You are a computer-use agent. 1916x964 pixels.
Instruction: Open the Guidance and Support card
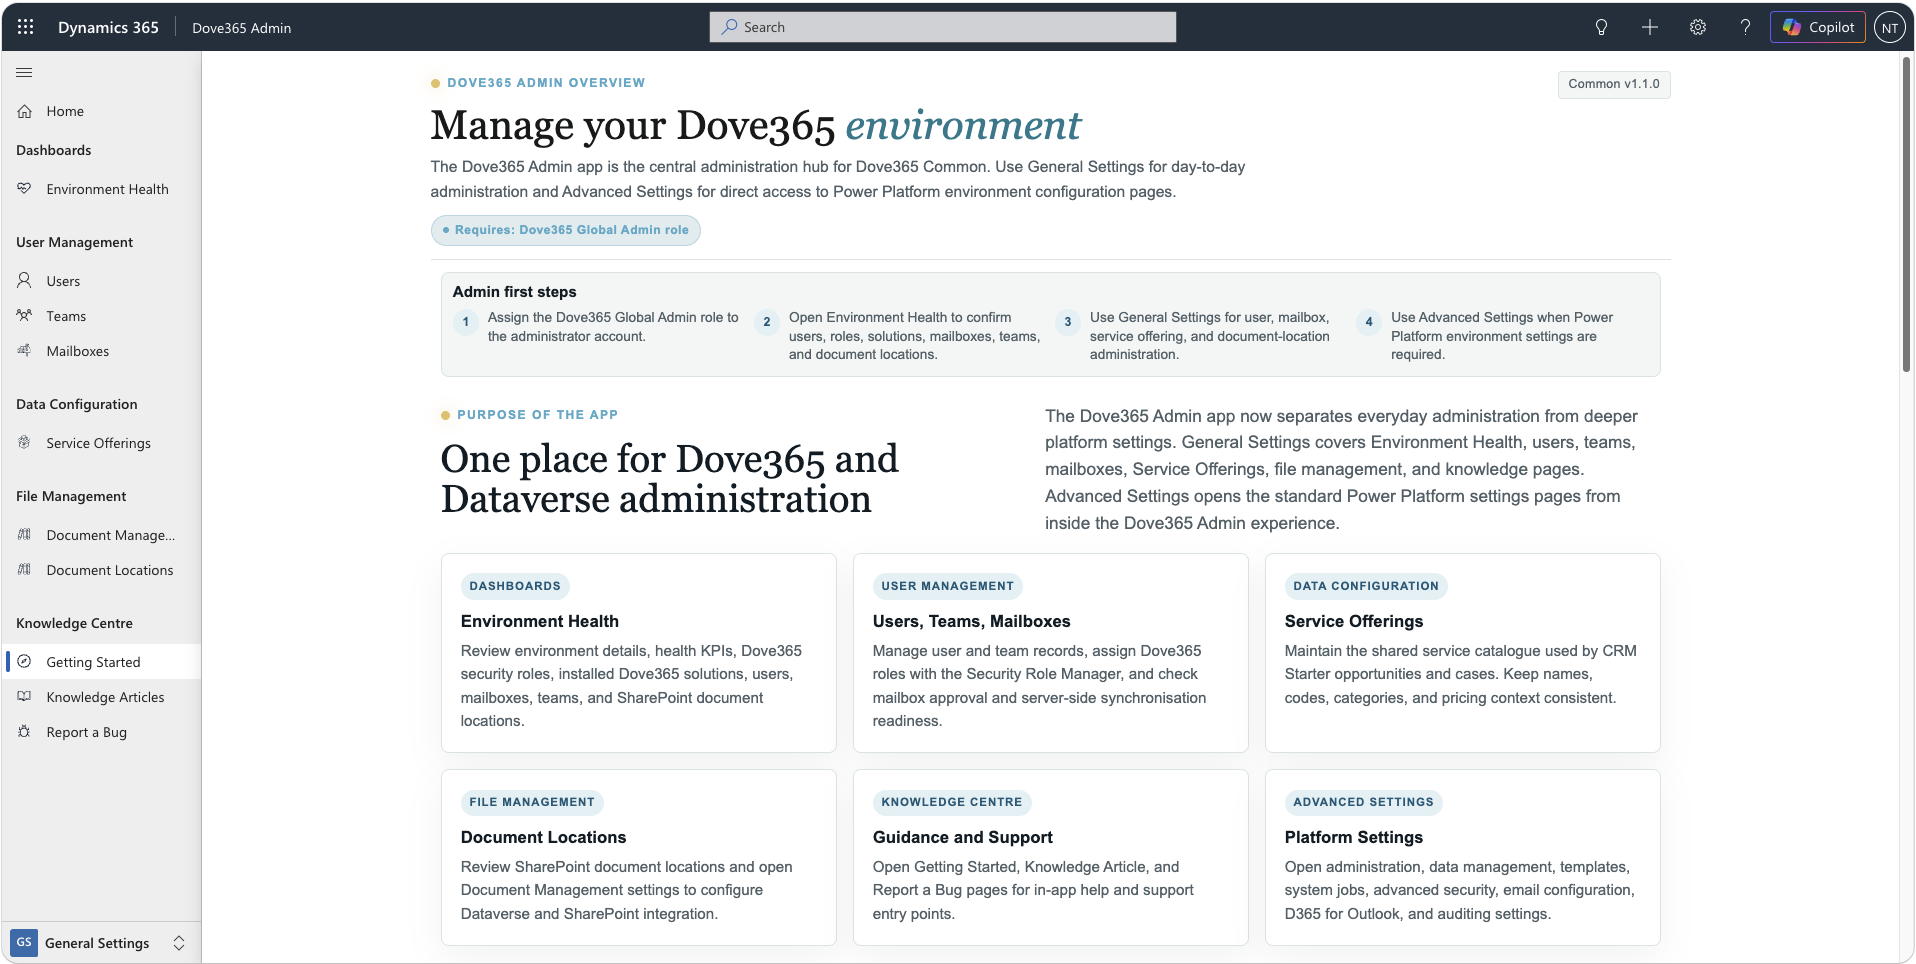point(1051,857)
